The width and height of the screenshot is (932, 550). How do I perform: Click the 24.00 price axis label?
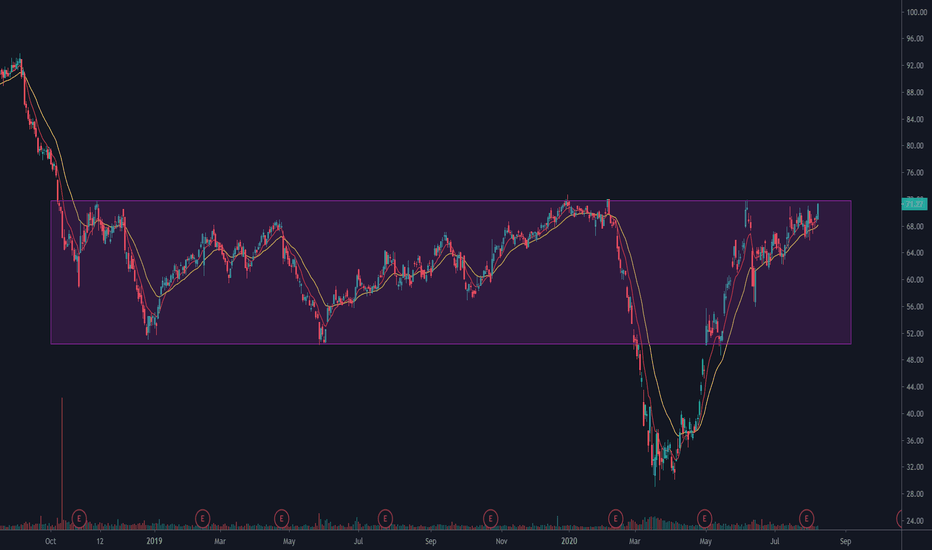(915, 521)
